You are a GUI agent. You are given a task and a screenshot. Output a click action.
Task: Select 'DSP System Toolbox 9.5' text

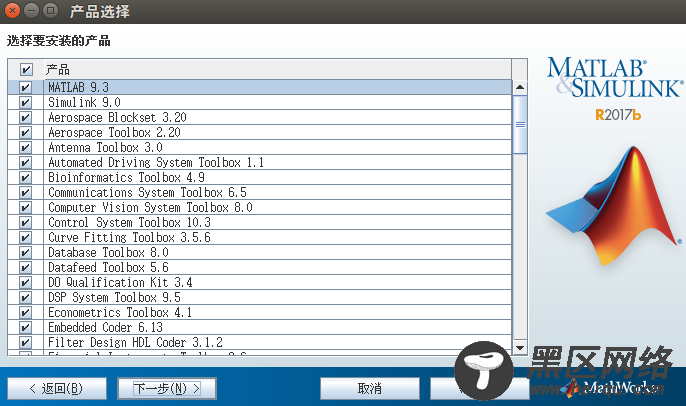click(x=114, y=298)
